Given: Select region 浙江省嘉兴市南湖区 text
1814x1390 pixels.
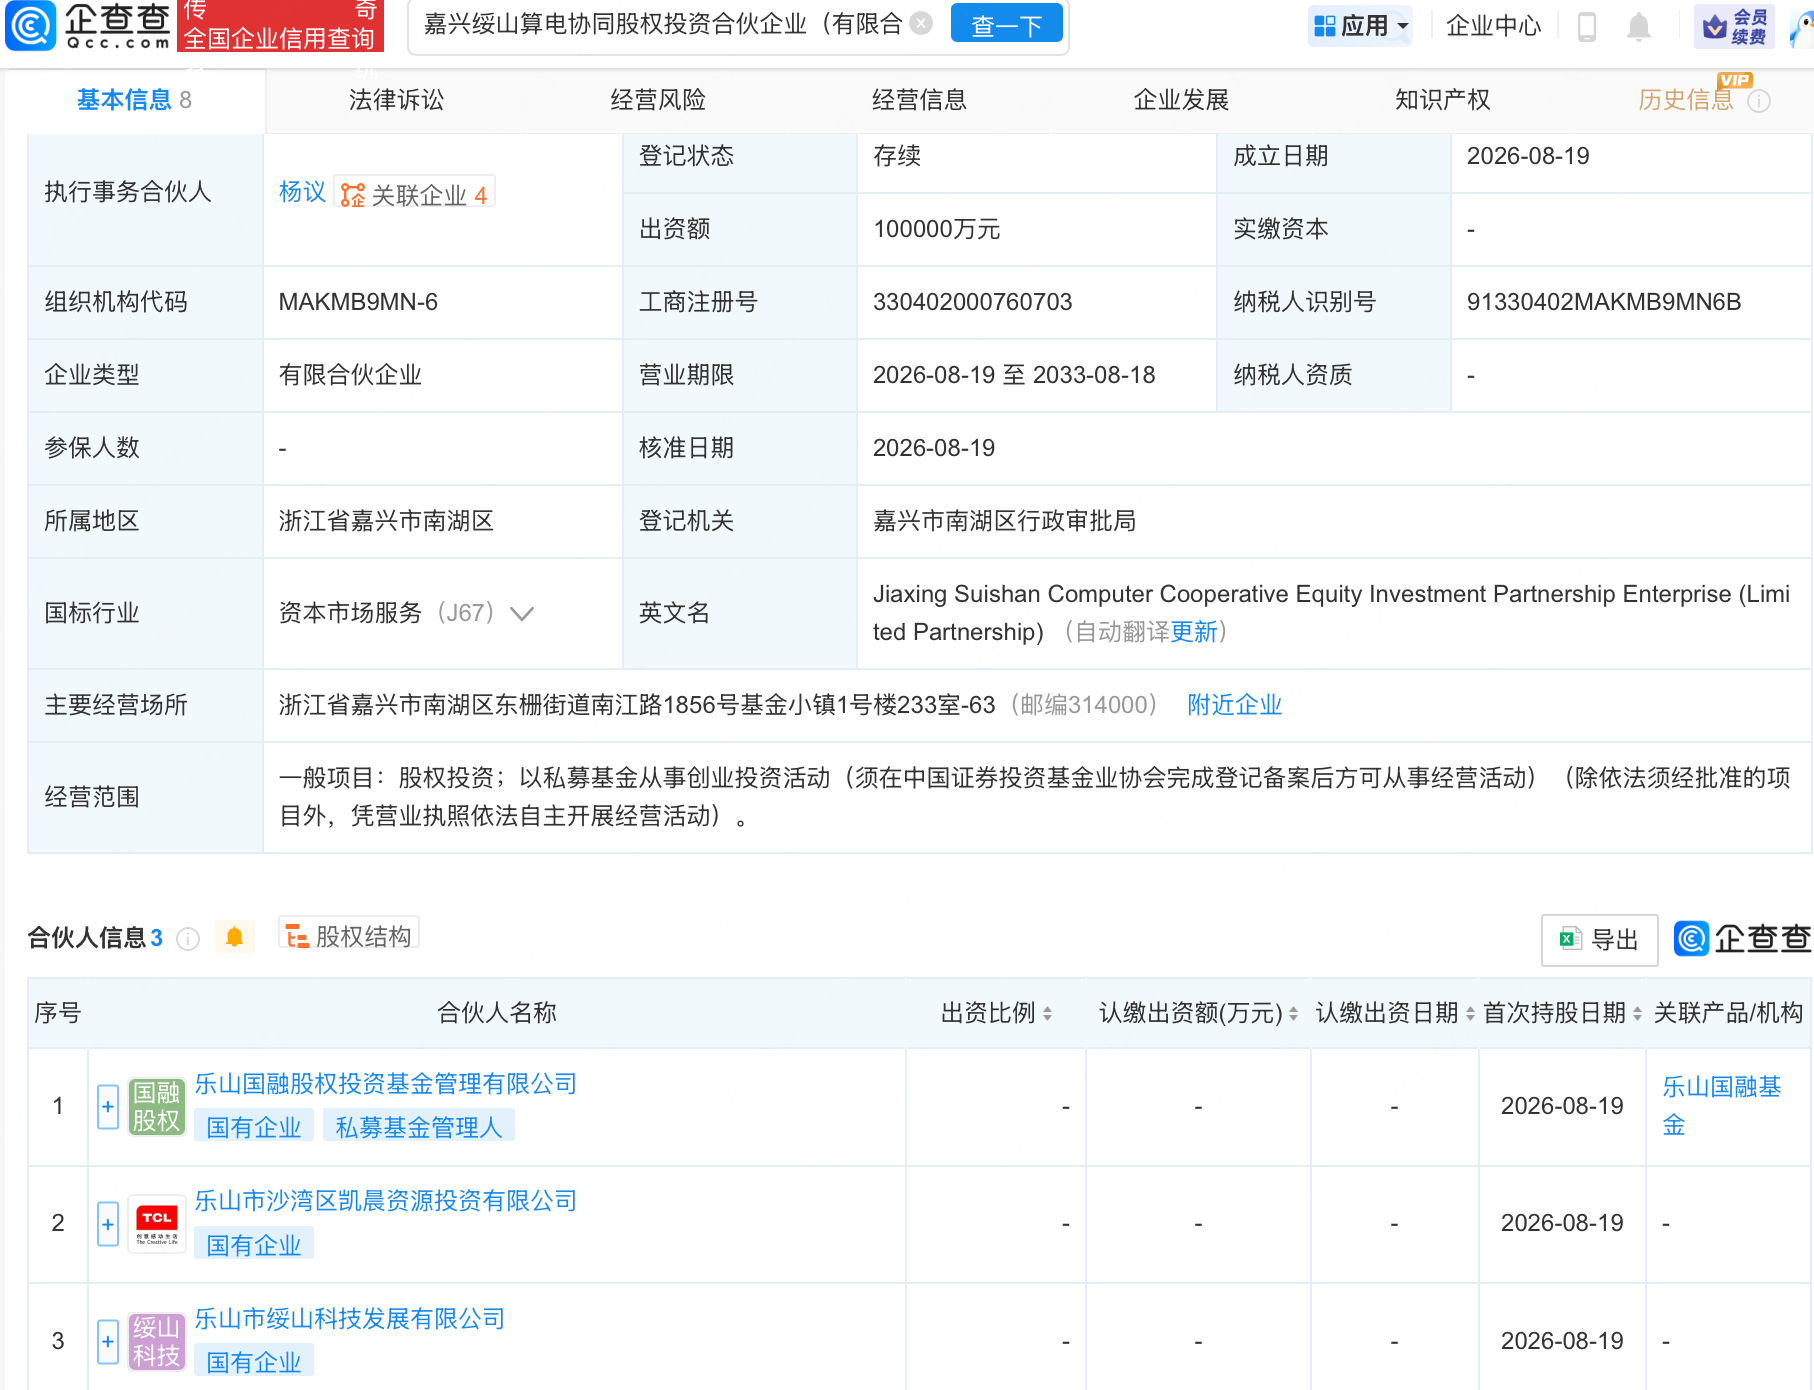Looking at the screenshot, I should click(386, 521).
